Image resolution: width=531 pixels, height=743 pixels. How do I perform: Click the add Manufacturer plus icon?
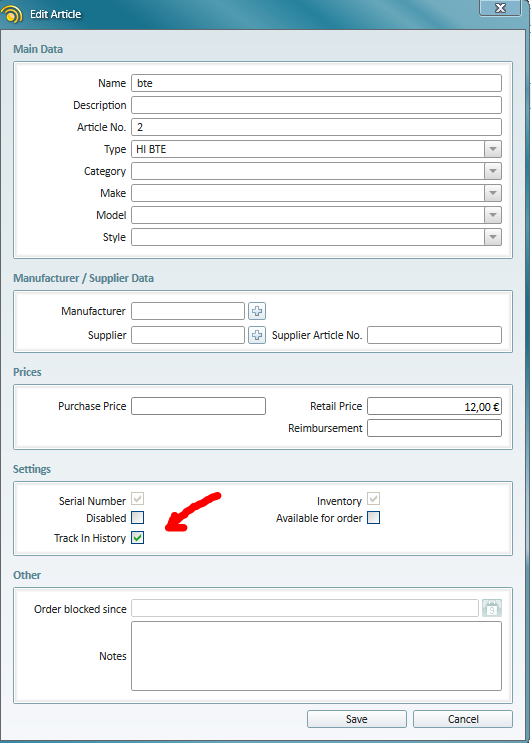(257, 311)
